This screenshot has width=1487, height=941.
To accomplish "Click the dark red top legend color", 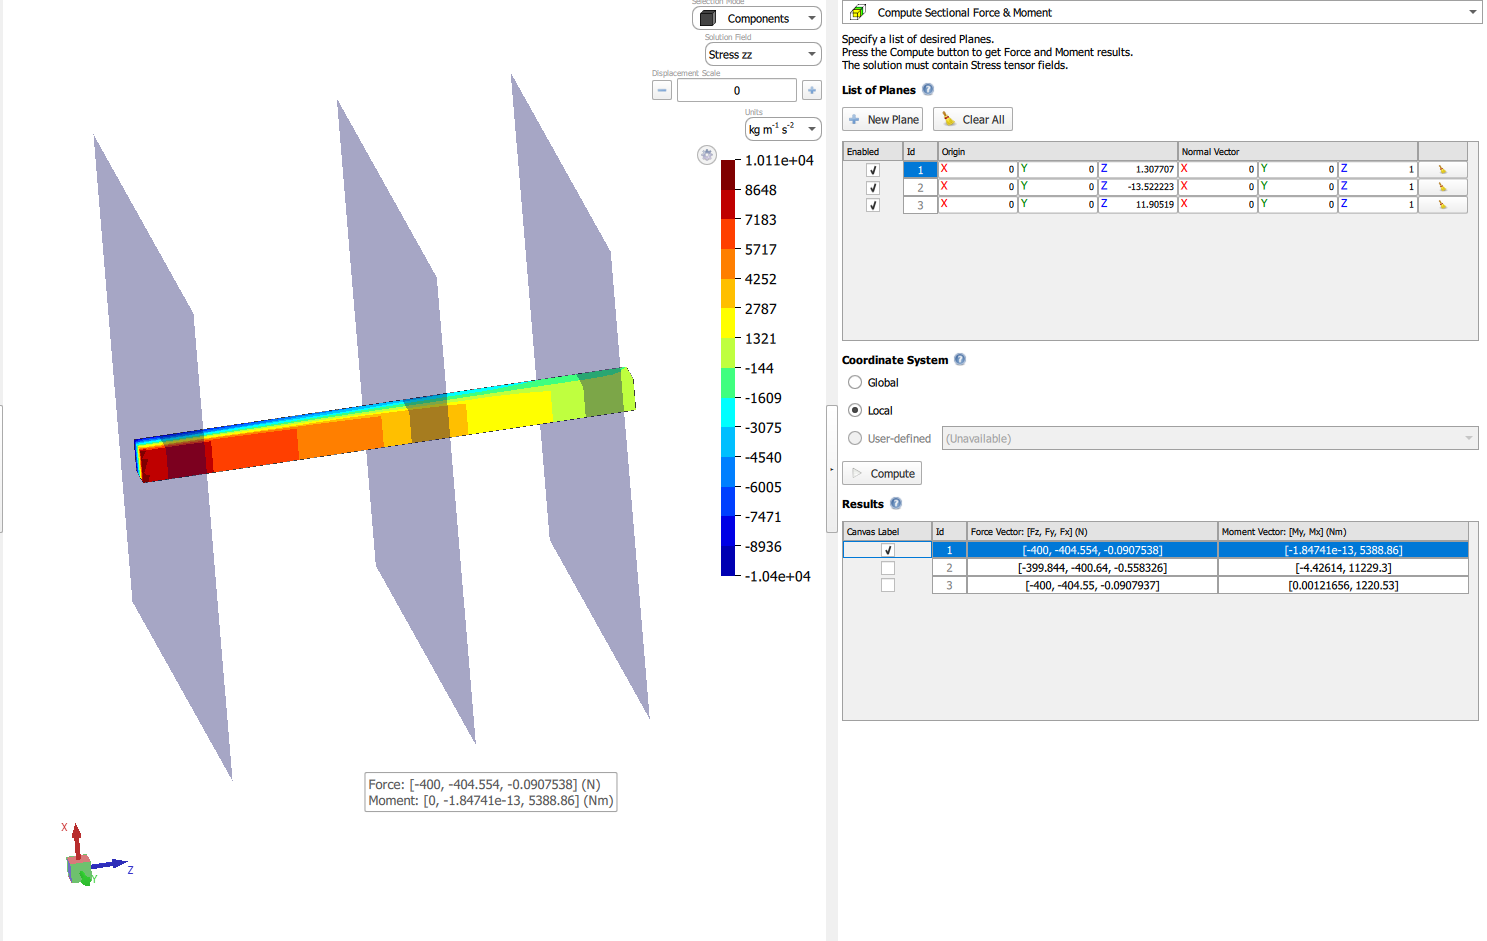I will tap(728, 174).
